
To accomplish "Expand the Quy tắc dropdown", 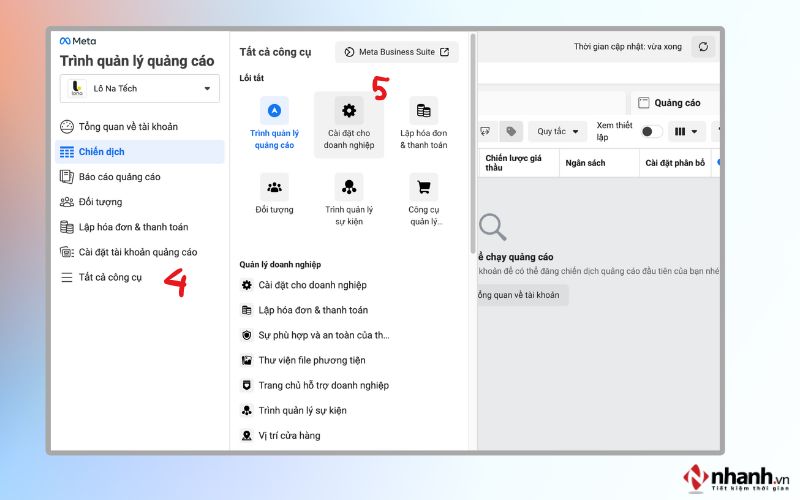I will [557, 132].
